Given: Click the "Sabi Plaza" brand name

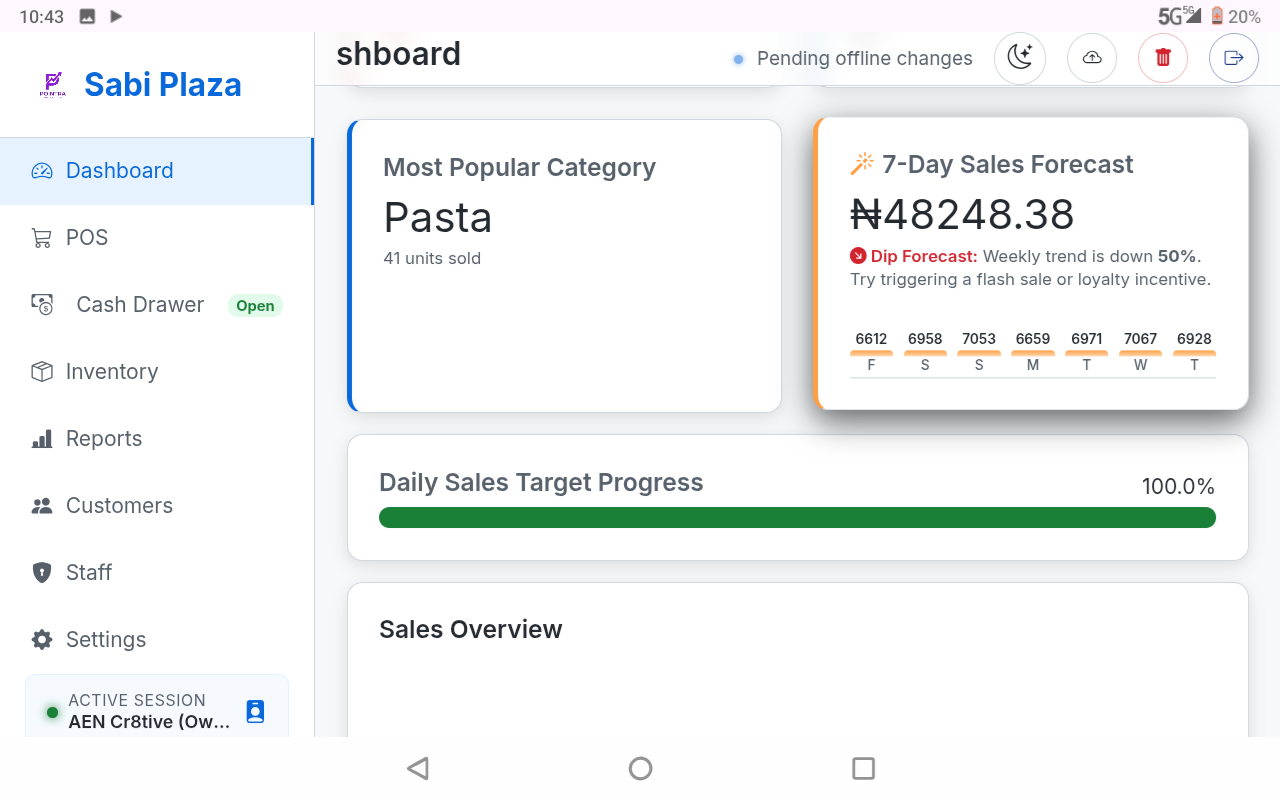Looking at the screenshot, I should point(163,84).
